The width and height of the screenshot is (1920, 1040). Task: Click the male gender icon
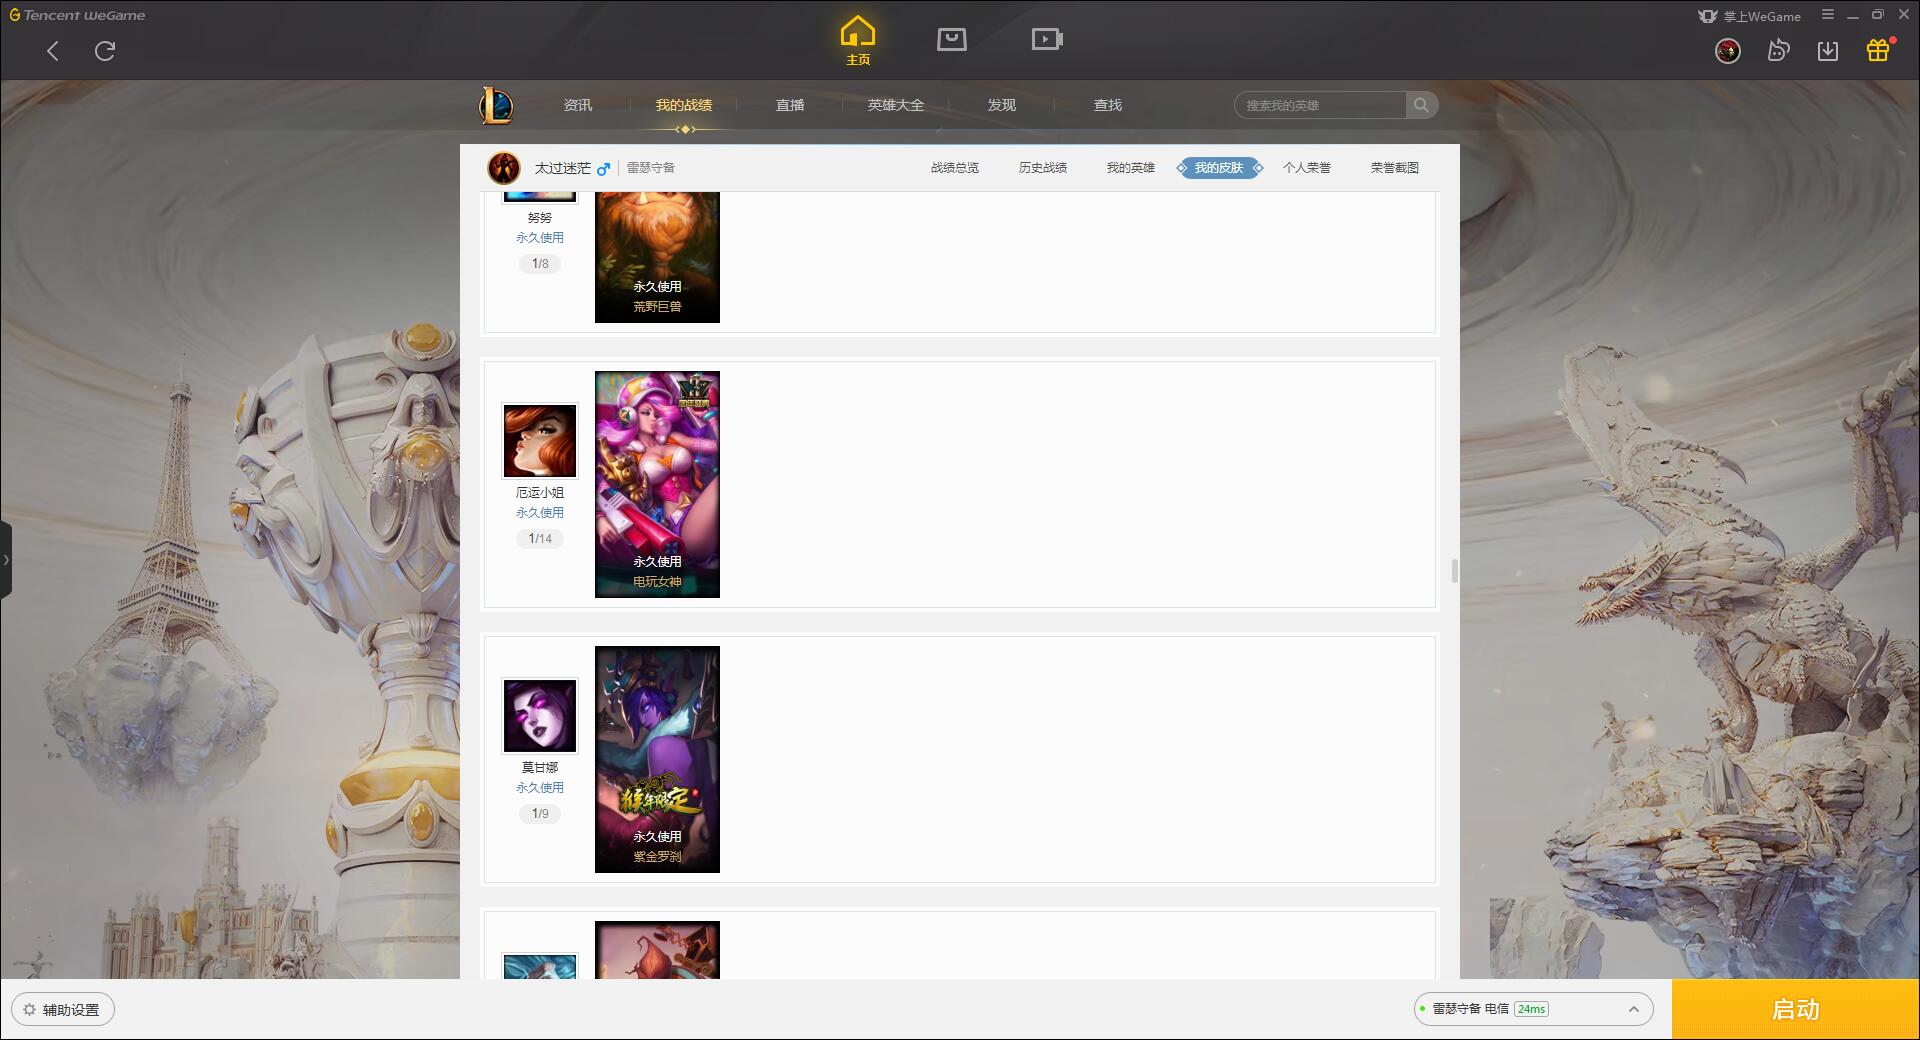point(603,168)
